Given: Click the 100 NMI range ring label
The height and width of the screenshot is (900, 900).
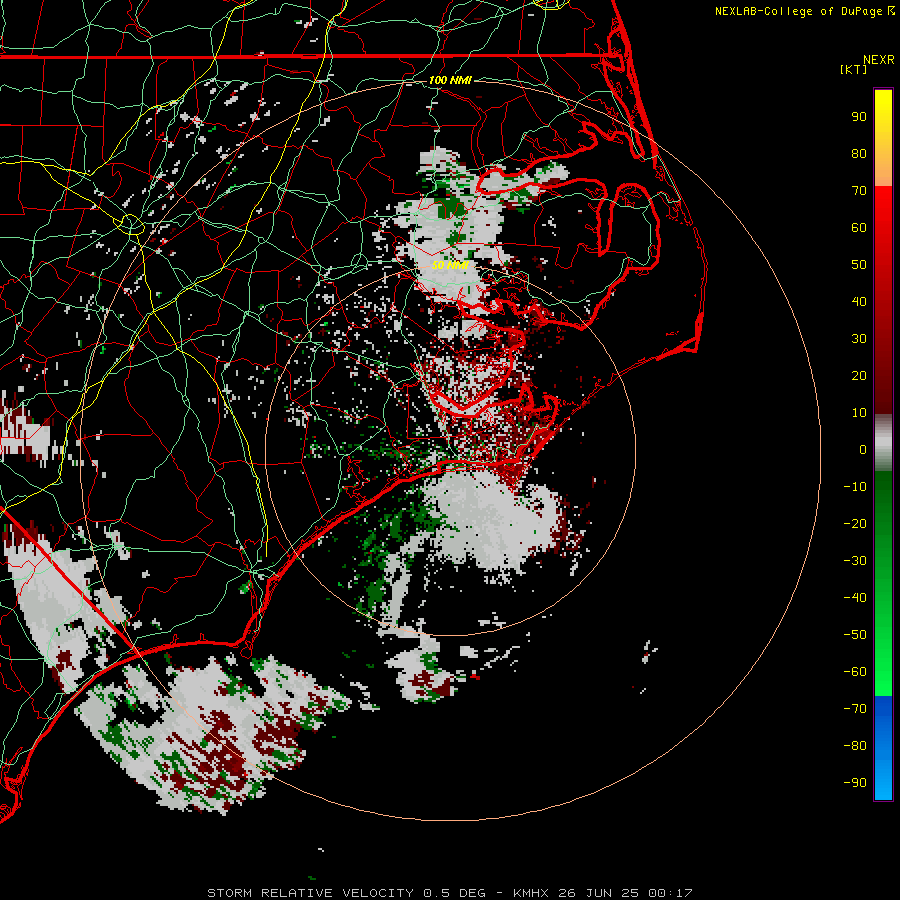Looking at the screenshot, I should [450, 80].
